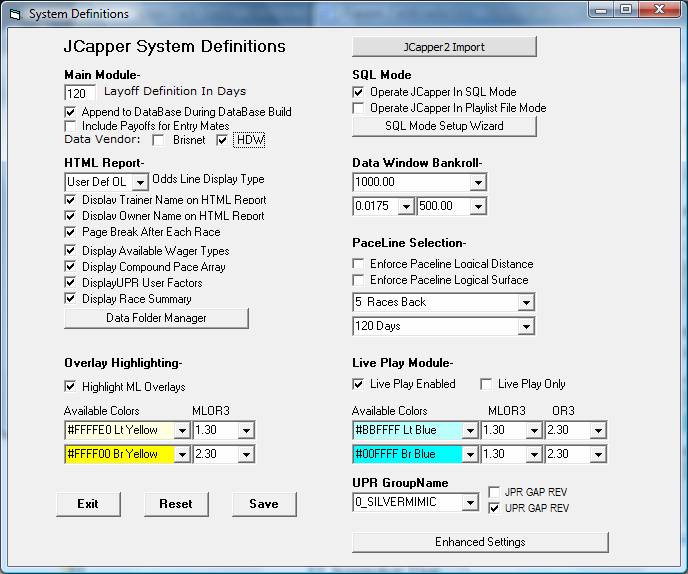Open the SQL Mode Setup Wizard

click(444, 126)
